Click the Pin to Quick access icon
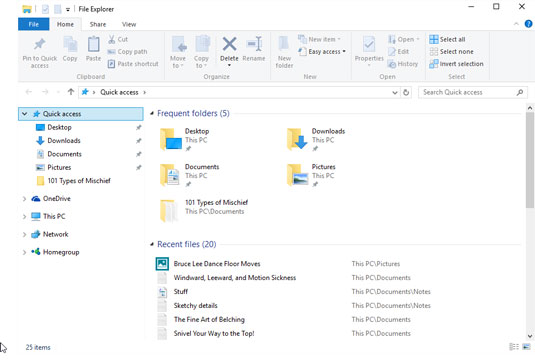The image size is (535, 360). click(40, 44)
